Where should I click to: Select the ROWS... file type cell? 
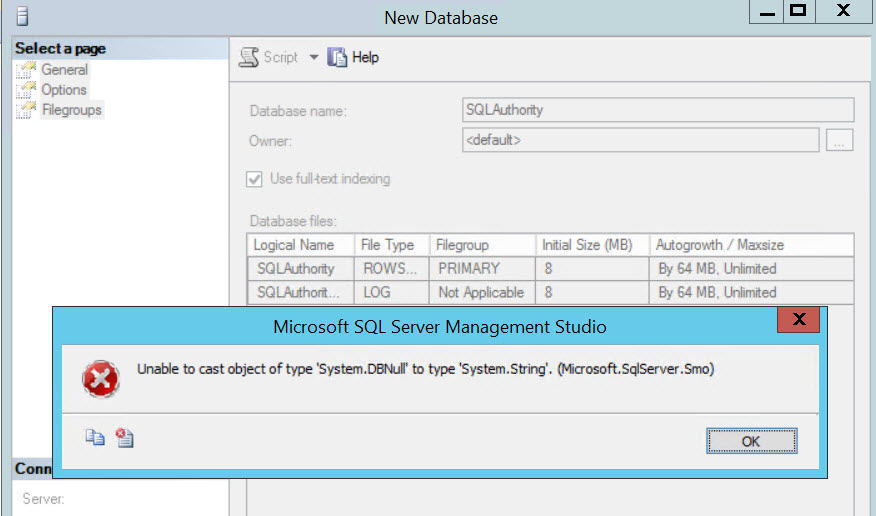[x=392, y=269]
